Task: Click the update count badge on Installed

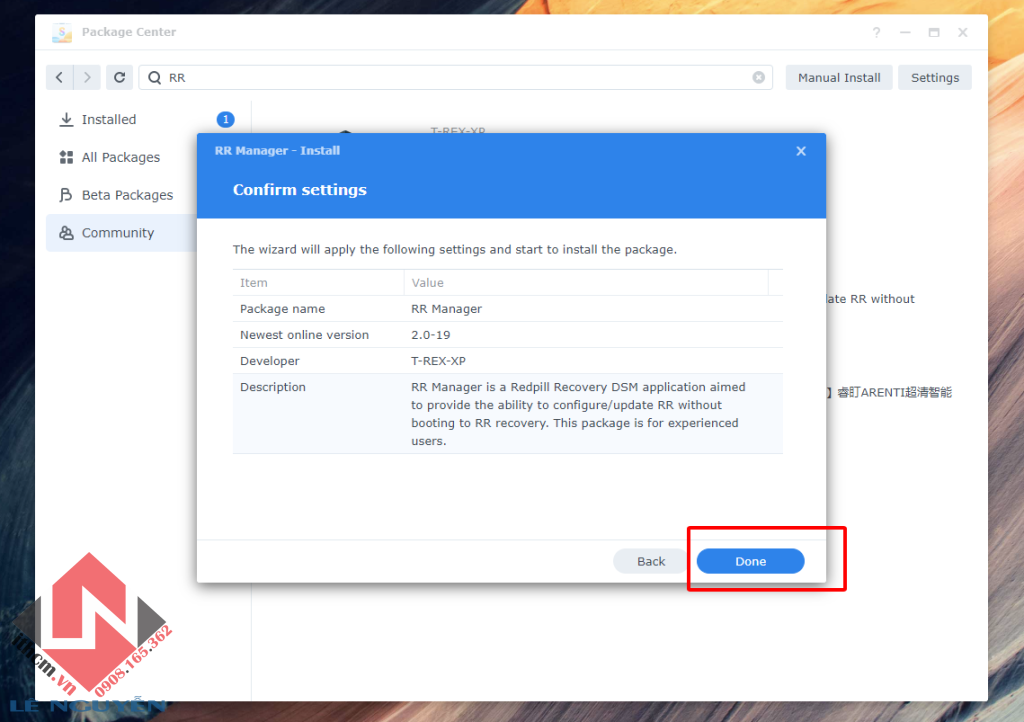Action: tap(225, 120)
